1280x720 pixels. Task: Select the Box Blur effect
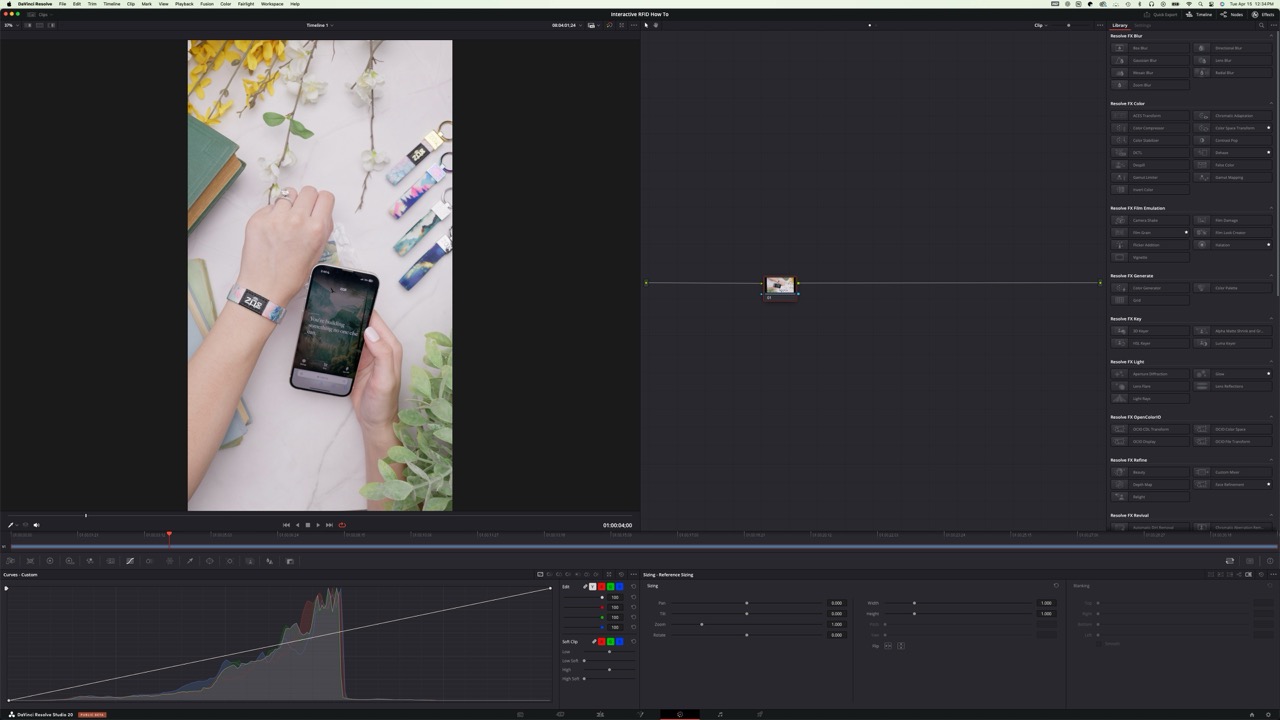click(1150, 48)
